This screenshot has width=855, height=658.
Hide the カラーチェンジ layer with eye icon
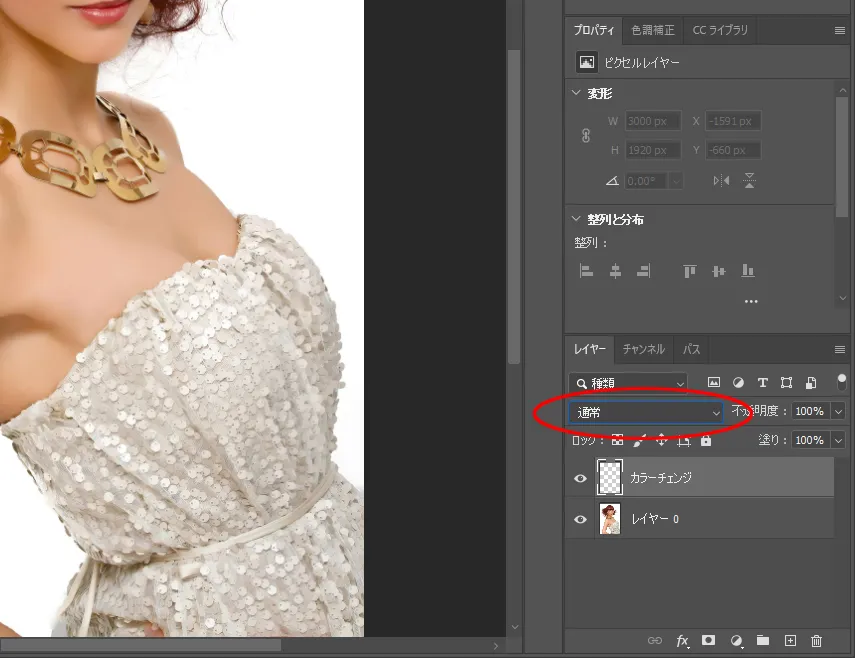[580, 479]
